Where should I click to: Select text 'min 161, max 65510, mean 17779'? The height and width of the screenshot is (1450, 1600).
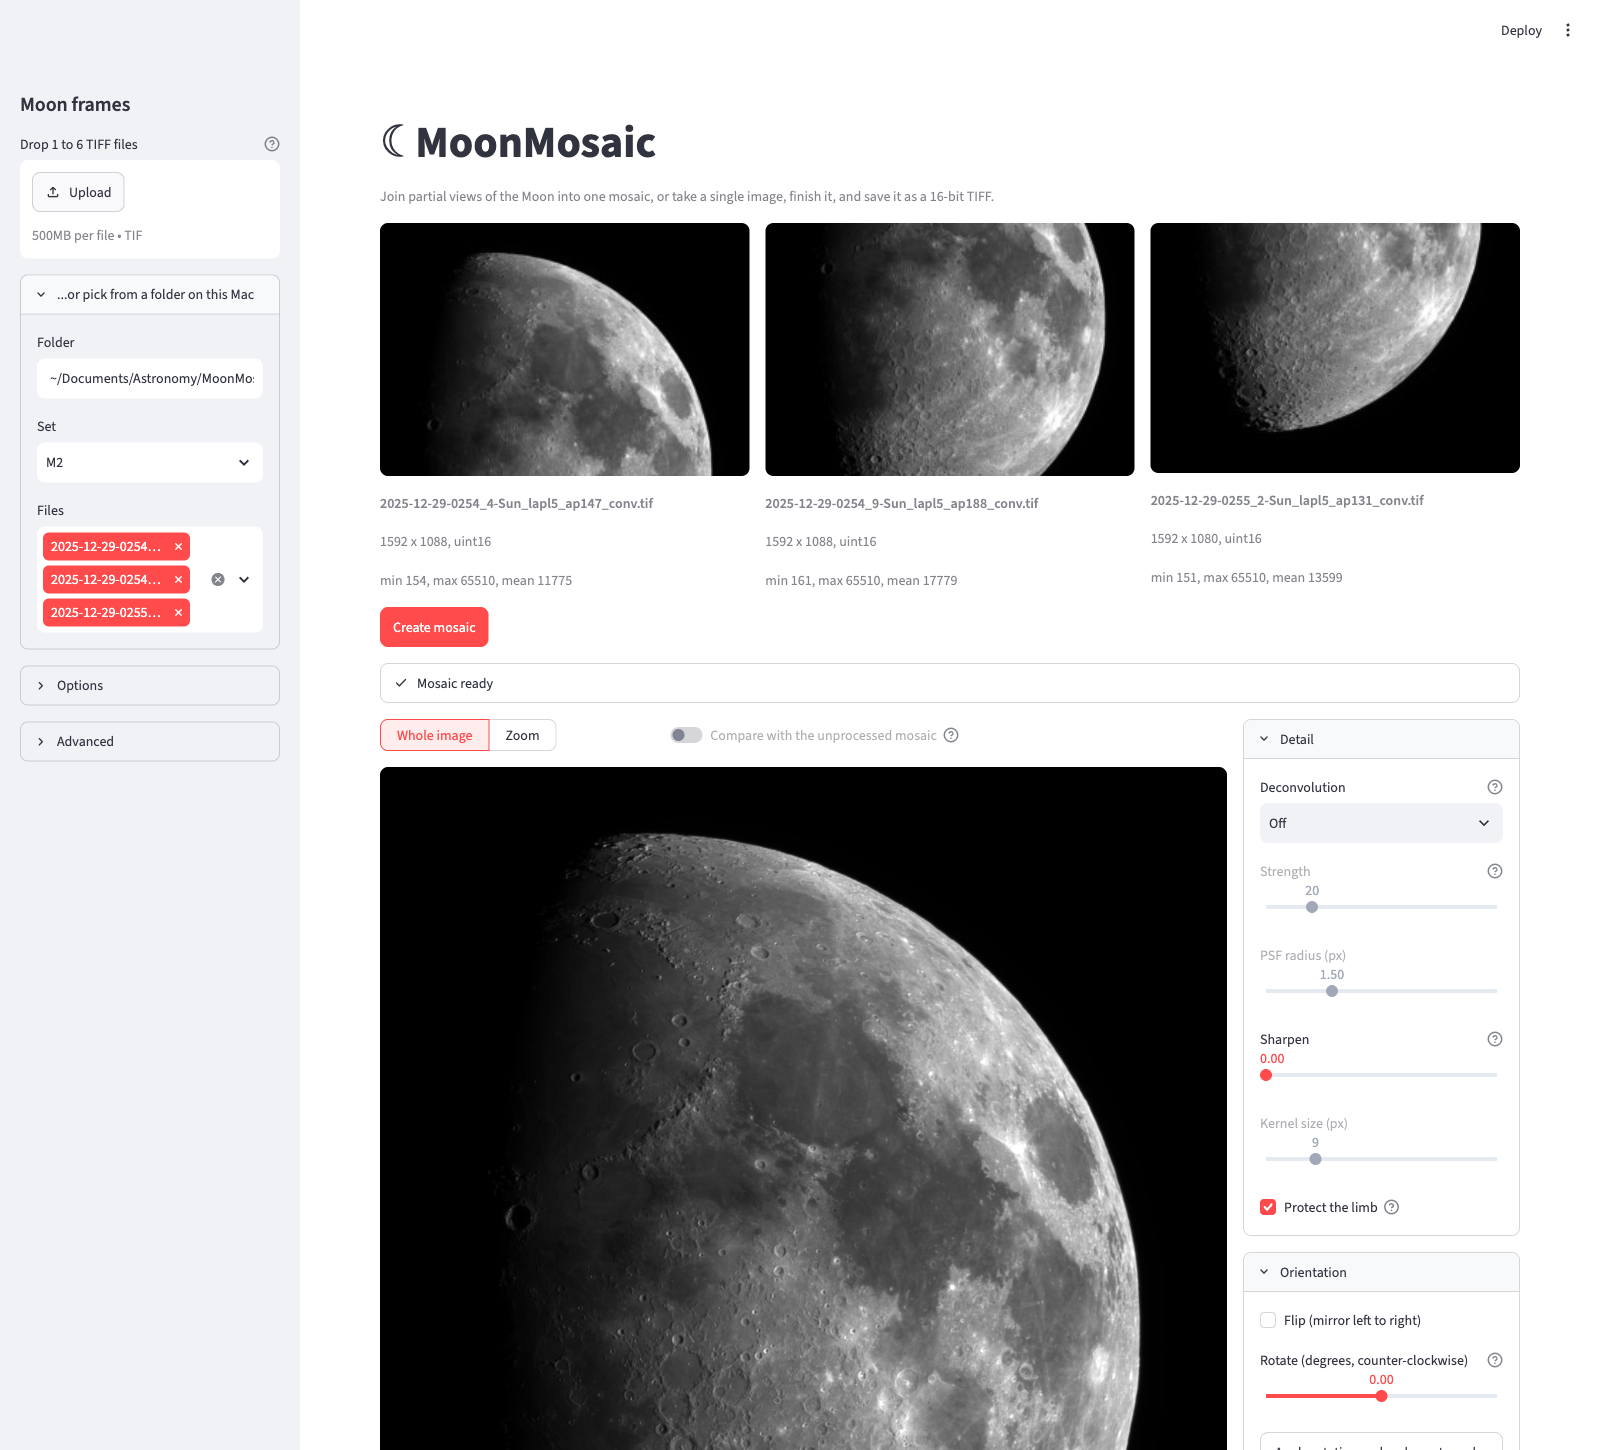click(x=861, y=580)
